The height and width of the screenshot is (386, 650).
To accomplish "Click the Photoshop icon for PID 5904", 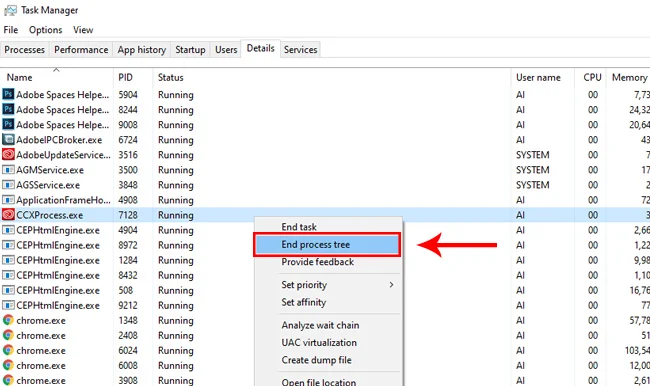I will coord(8,94).
